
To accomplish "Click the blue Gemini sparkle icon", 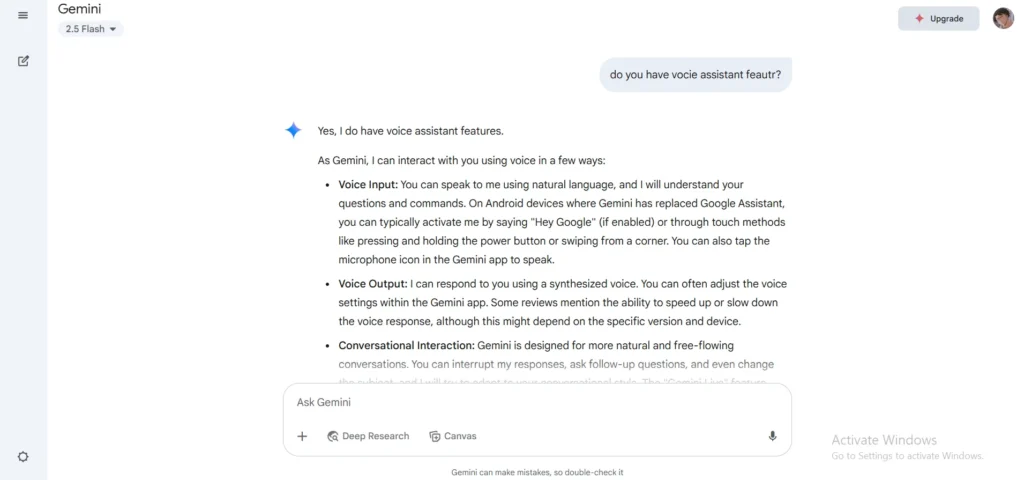I will (293, 130).
